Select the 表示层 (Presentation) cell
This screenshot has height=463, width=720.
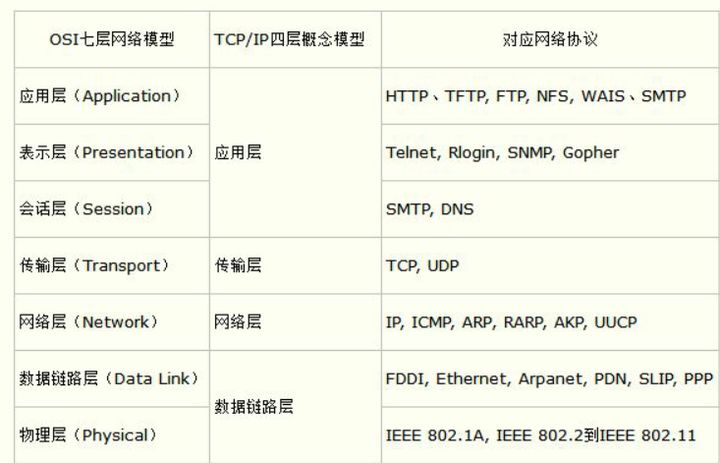[x=107, y=153]
